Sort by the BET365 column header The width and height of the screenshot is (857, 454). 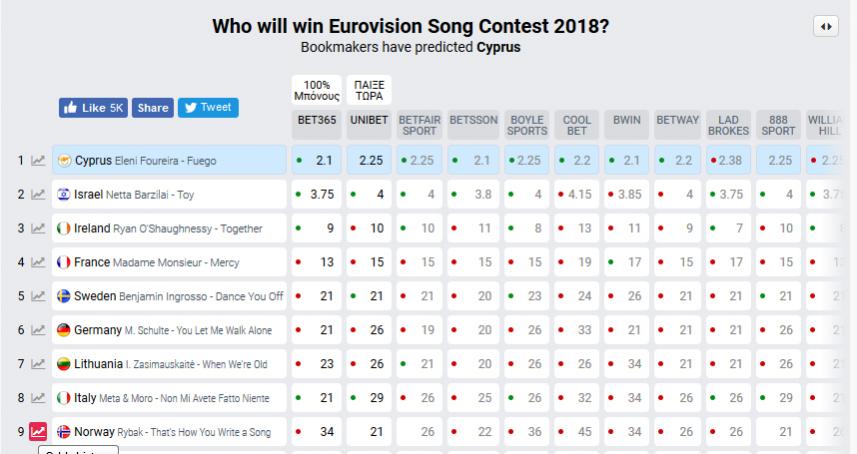coord(316,119)
